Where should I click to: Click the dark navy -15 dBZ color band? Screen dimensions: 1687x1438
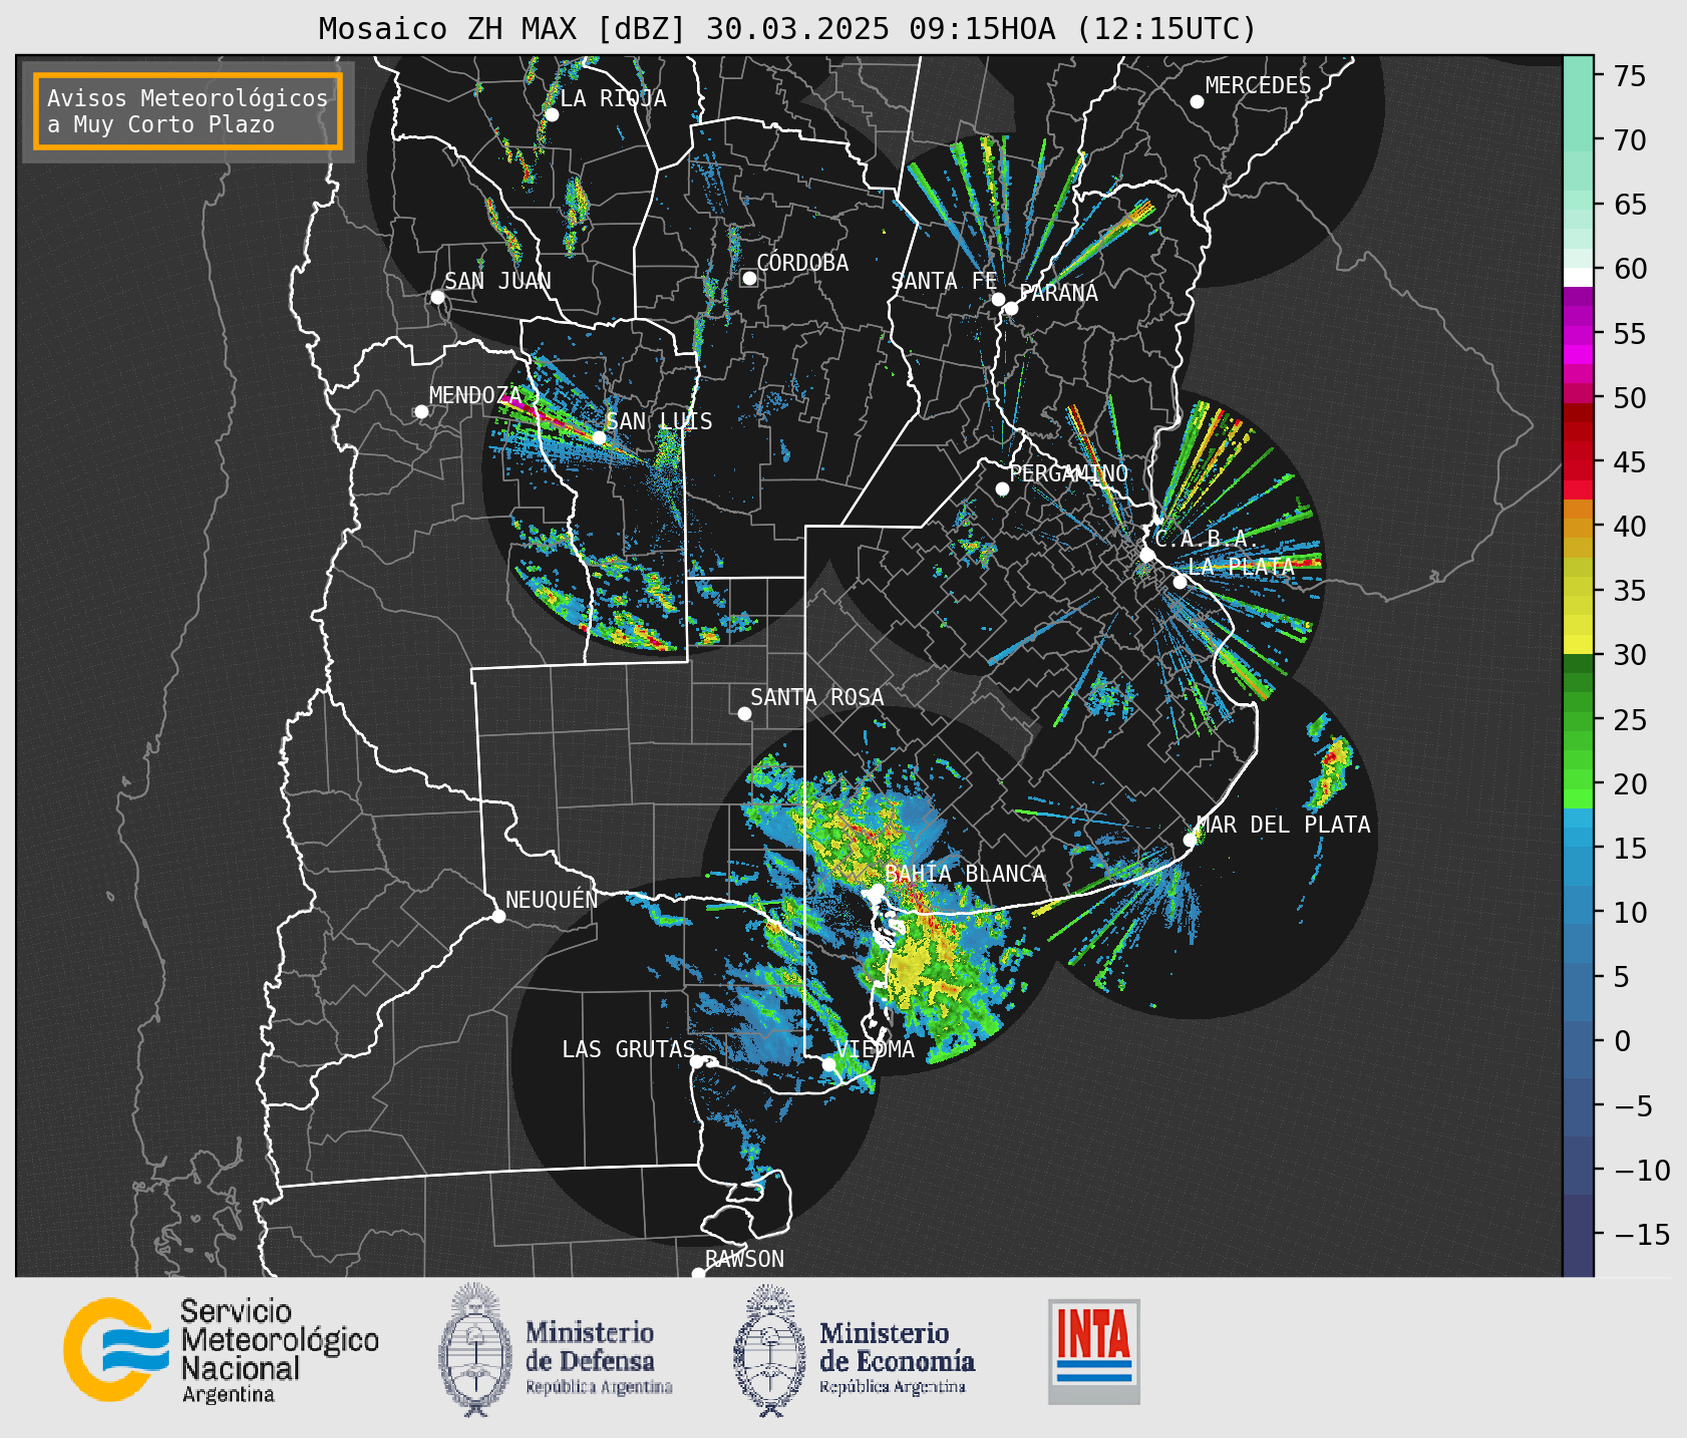(1578, 1234)
